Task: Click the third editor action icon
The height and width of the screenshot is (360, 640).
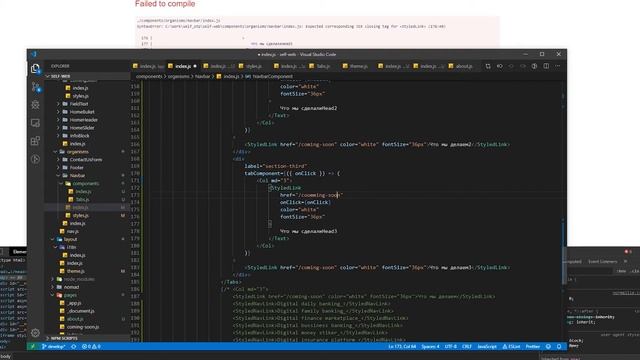Action: 511,66
